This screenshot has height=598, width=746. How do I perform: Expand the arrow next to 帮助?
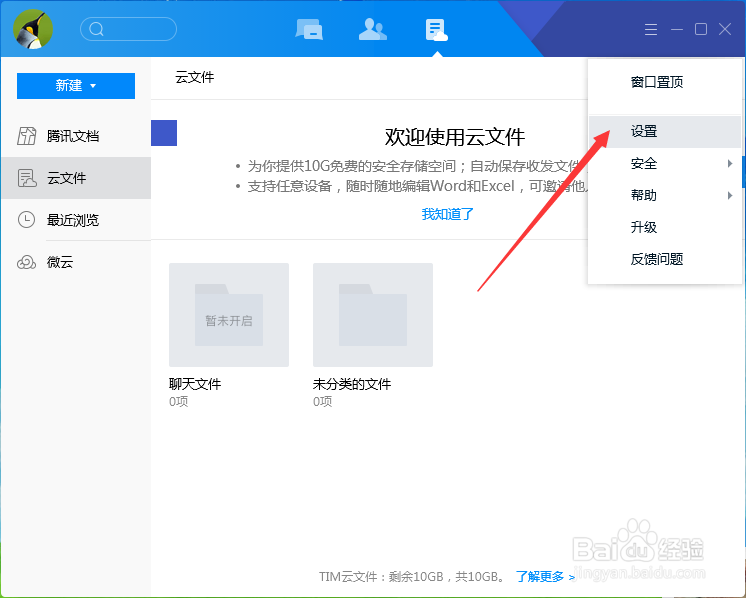click(x=729, y=196)
